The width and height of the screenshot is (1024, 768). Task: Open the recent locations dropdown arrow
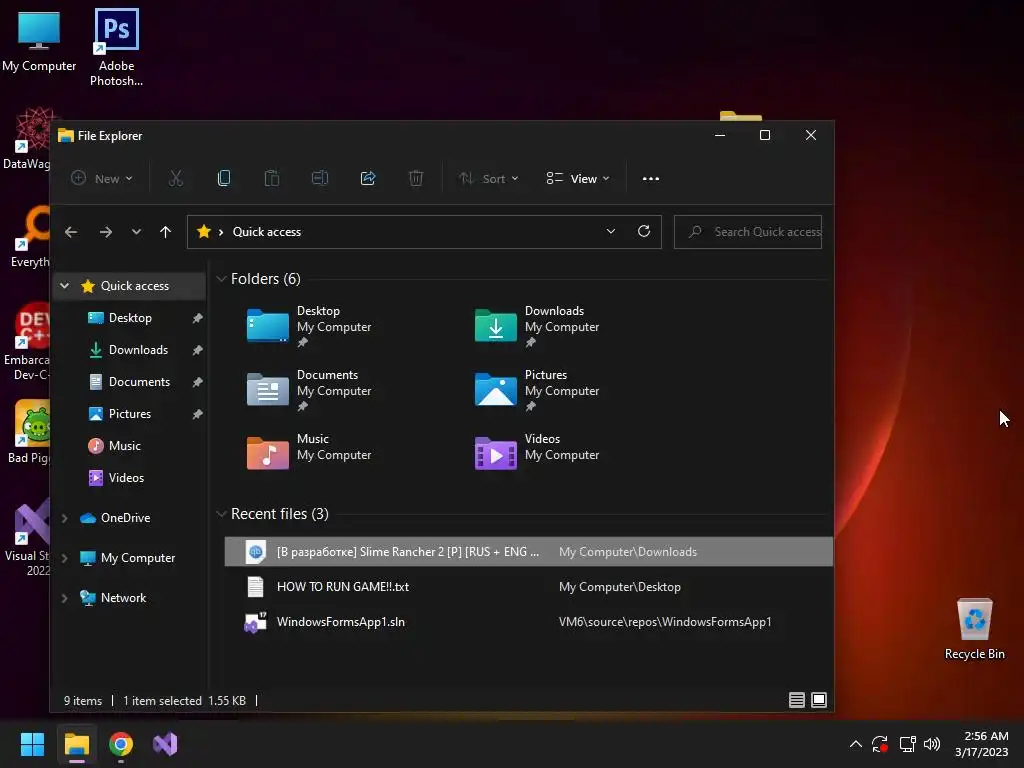[x=136, y=232]
